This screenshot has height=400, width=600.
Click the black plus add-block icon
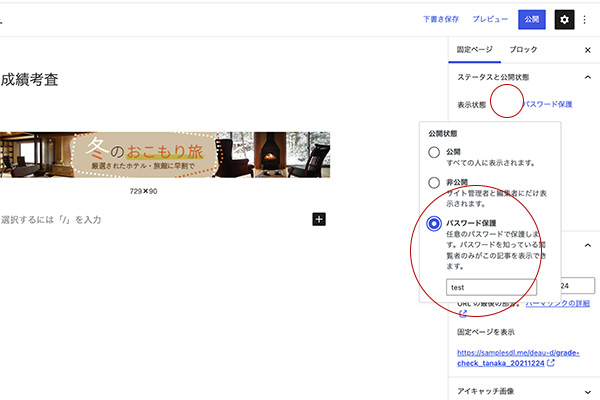tap(319, 219)
